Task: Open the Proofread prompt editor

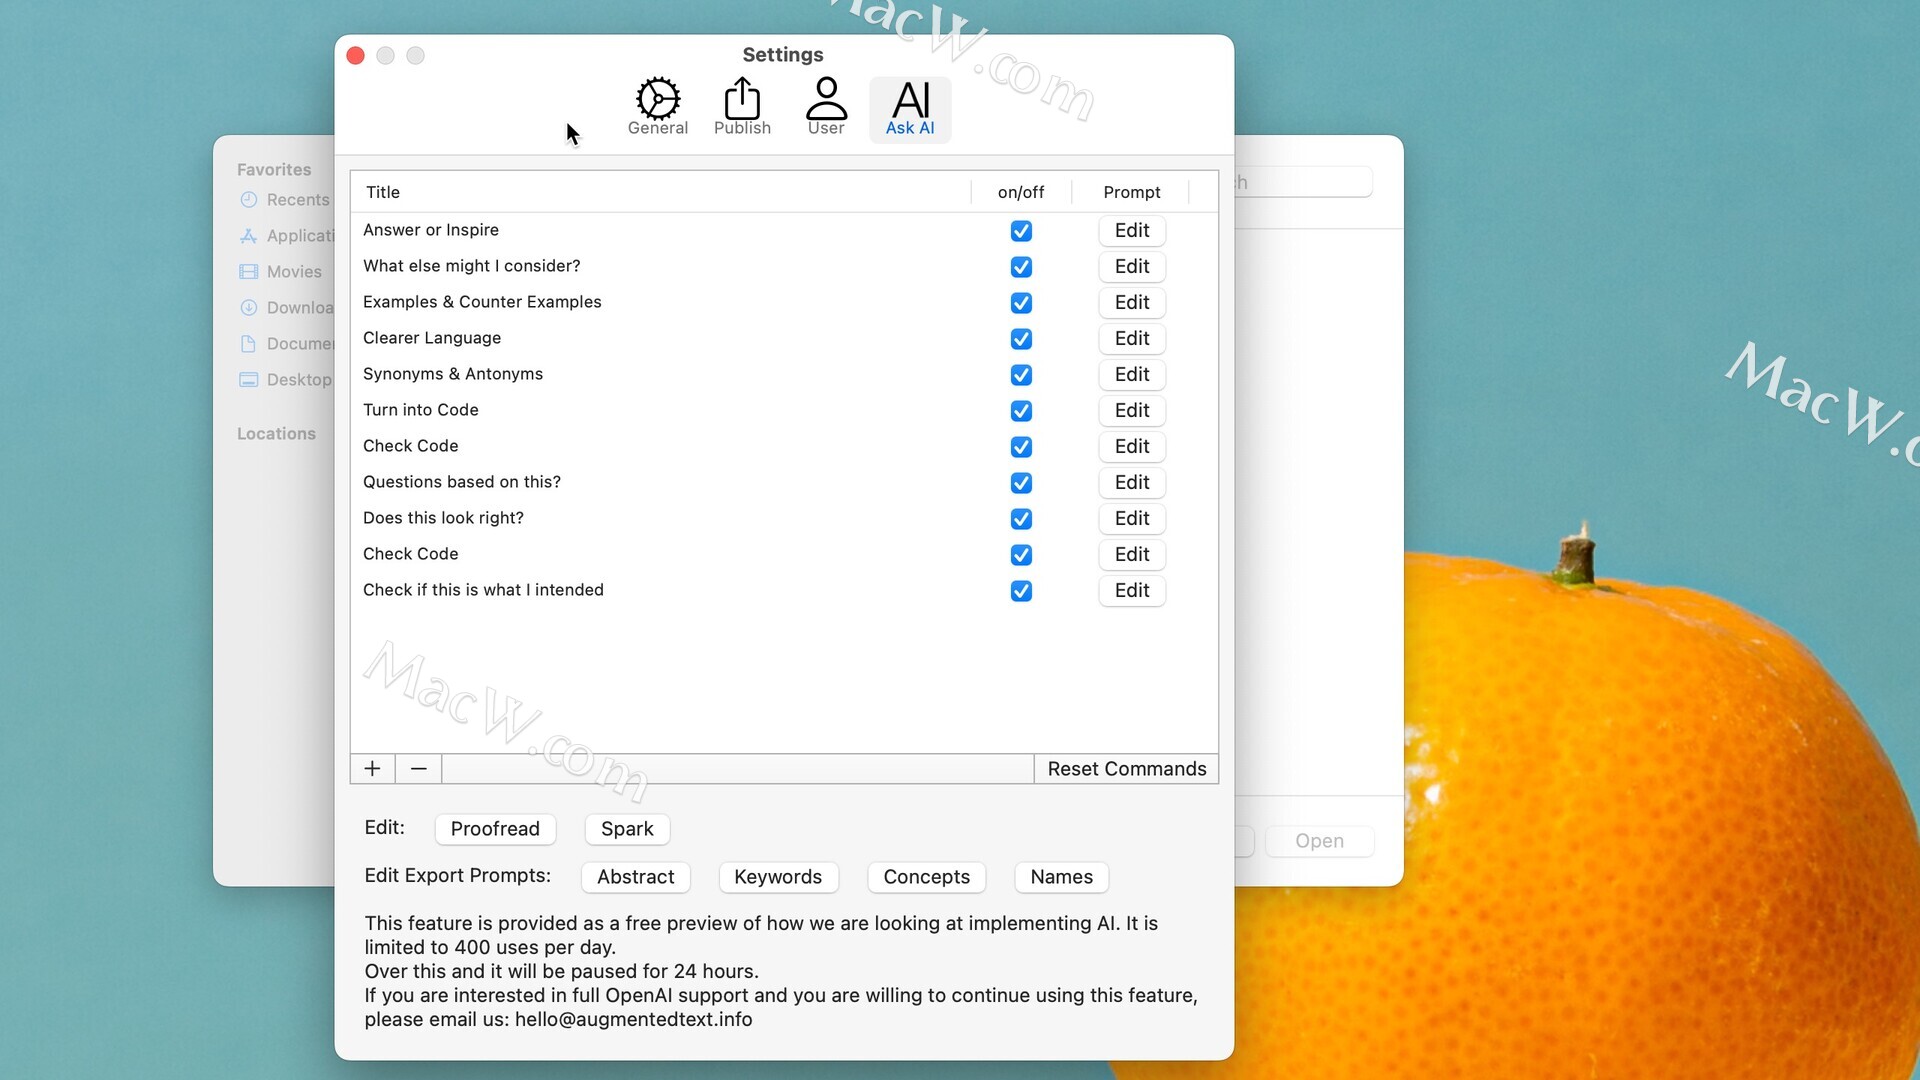Action: (x=495, y=829)
